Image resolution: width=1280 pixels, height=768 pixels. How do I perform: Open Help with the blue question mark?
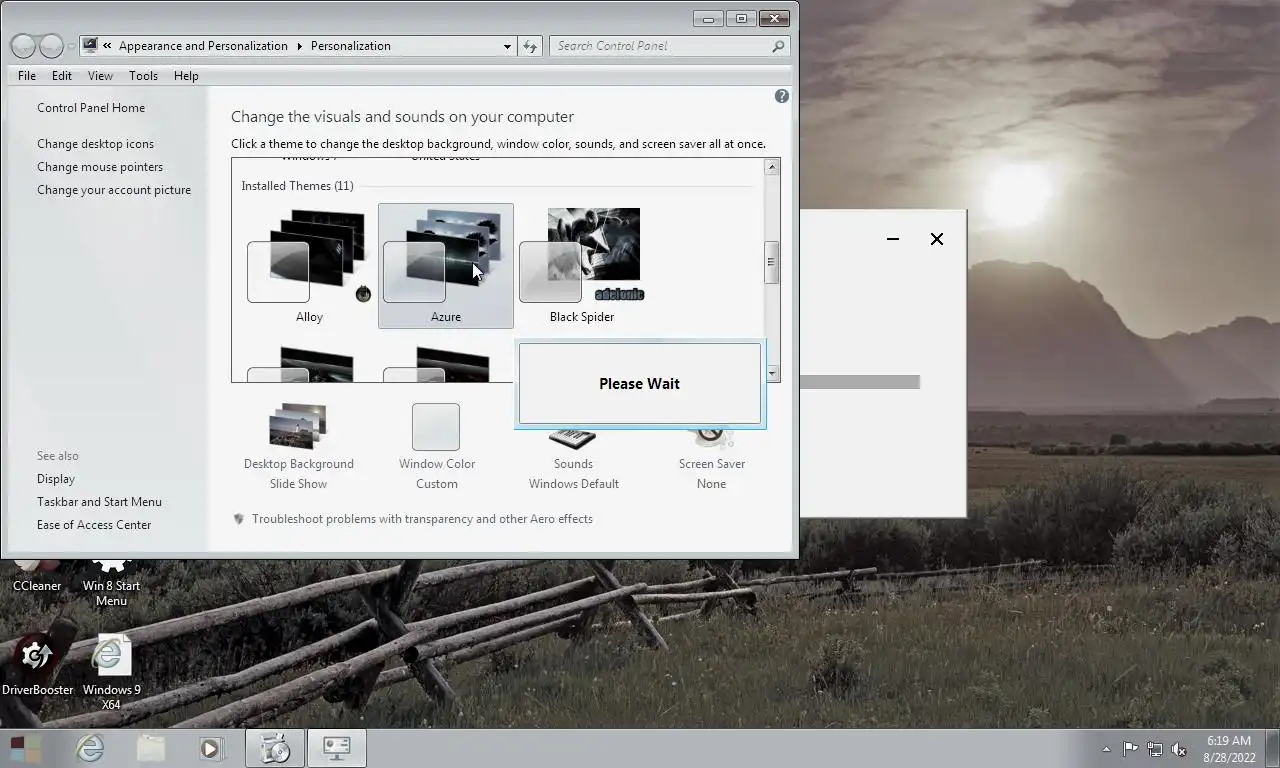pos(782,96)
